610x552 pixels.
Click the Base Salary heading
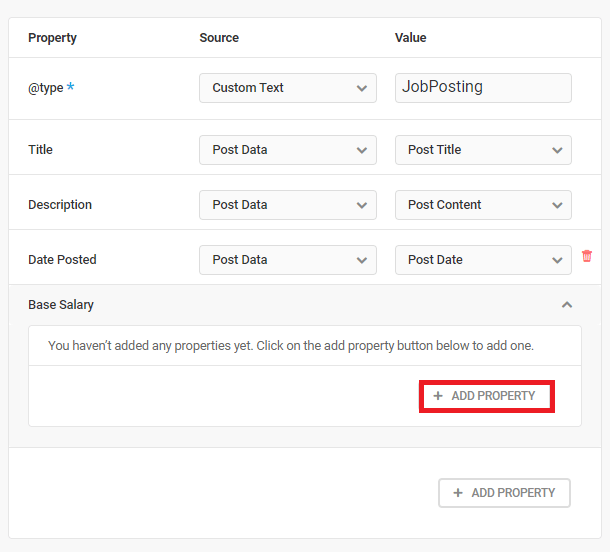(x=61, y=305)
